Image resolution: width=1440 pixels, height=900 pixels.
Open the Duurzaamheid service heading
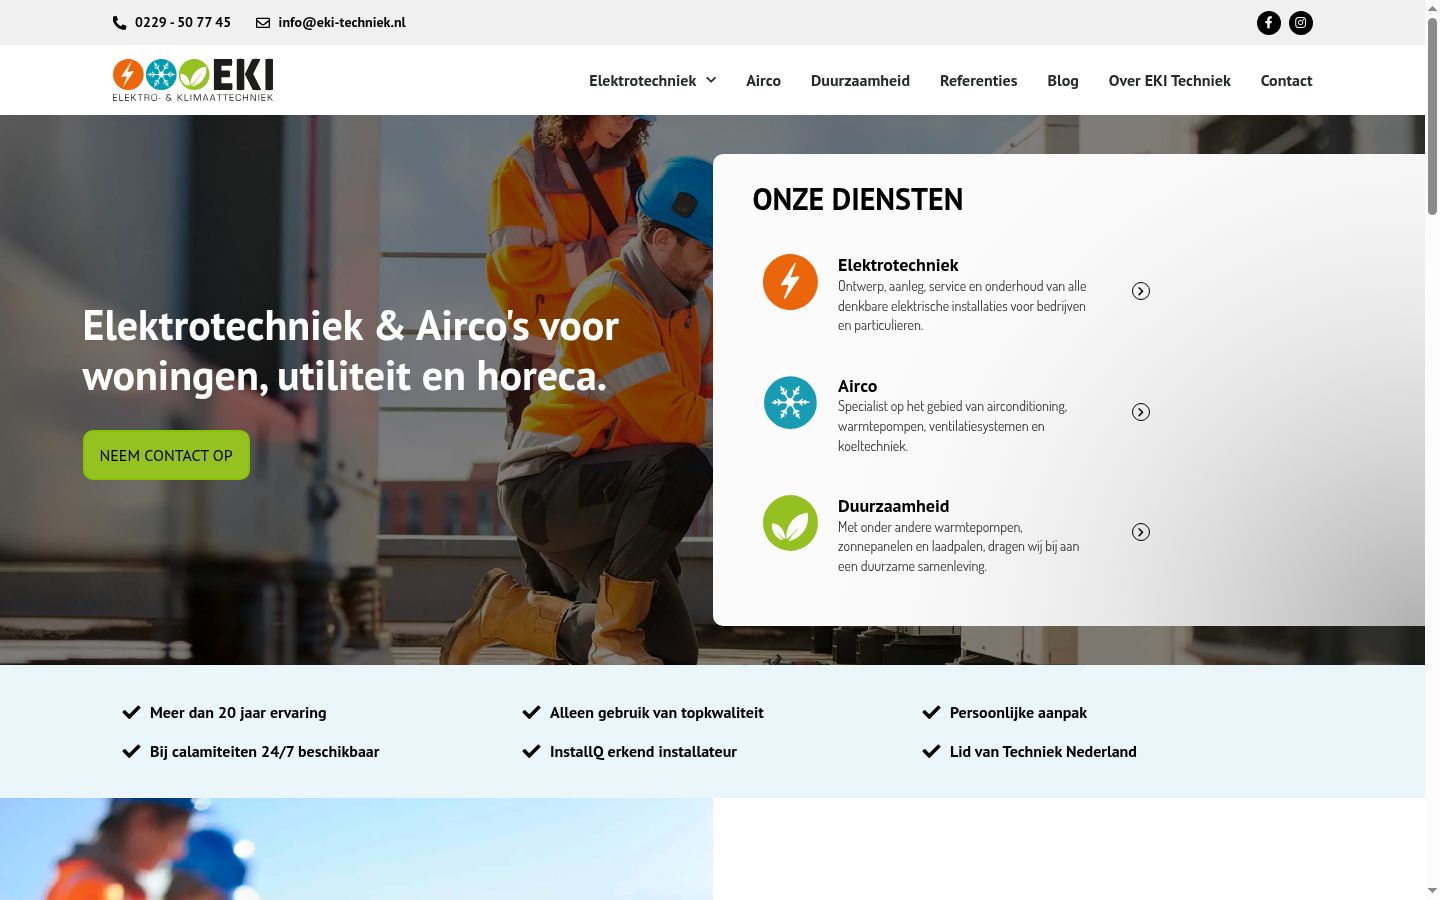point(893,506)
